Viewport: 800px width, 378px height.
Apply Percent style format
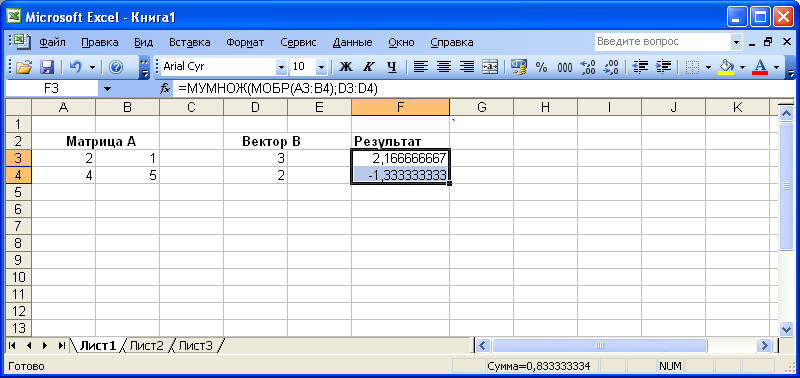click(541, 67)
